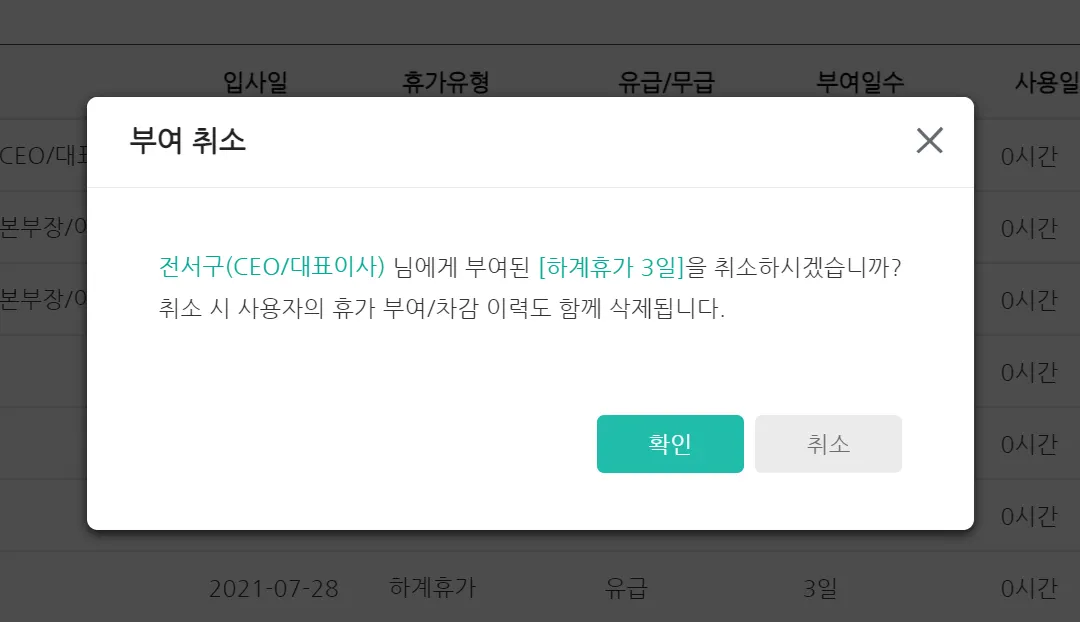Click the second 본부장 row label
Screen dimensions: 1080x622
pos(43,298)
